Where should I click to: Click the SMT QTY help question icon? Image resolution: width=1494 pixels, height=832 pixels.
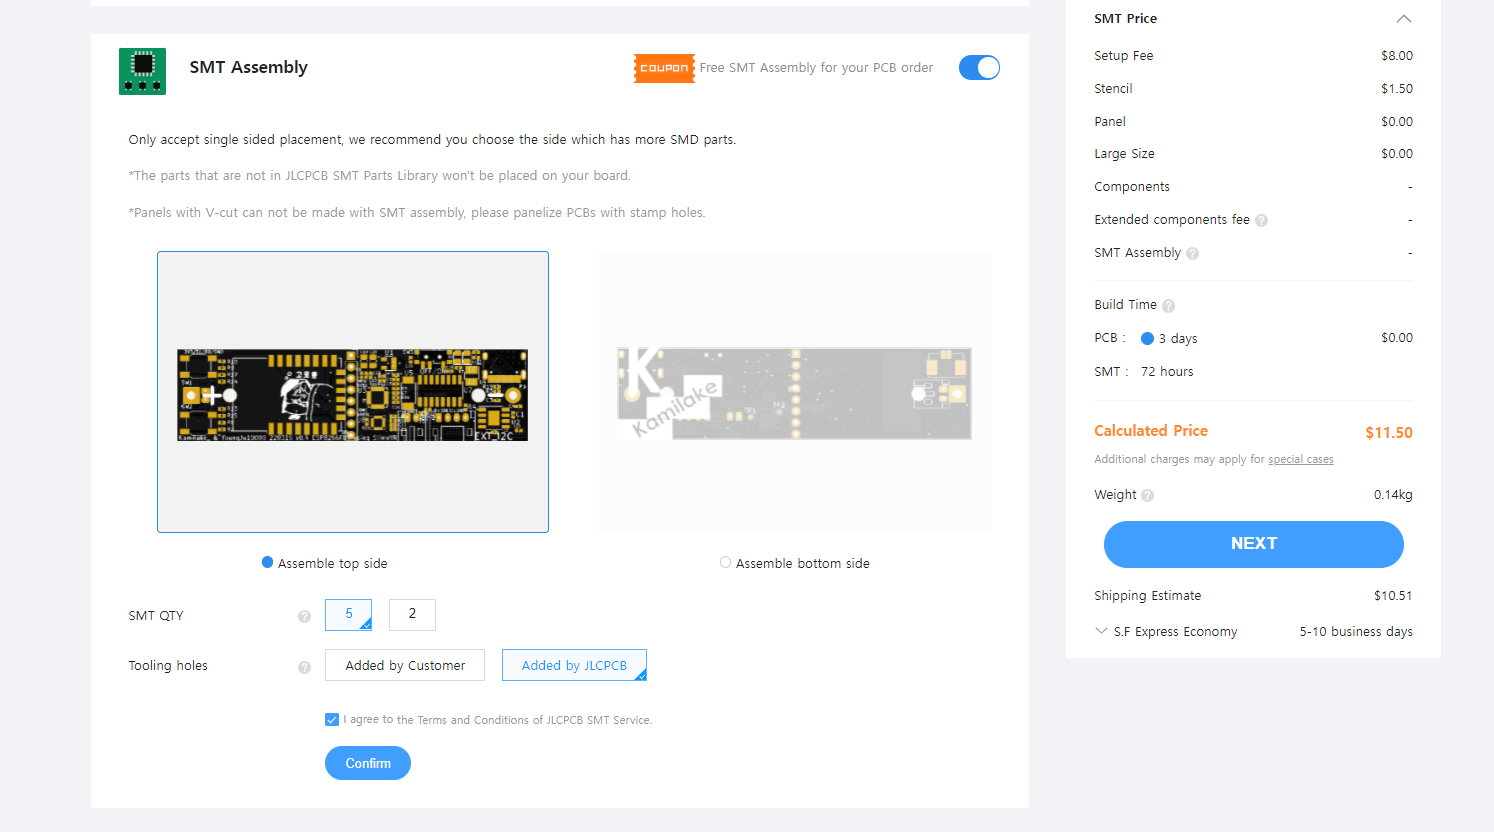point(304,616)
